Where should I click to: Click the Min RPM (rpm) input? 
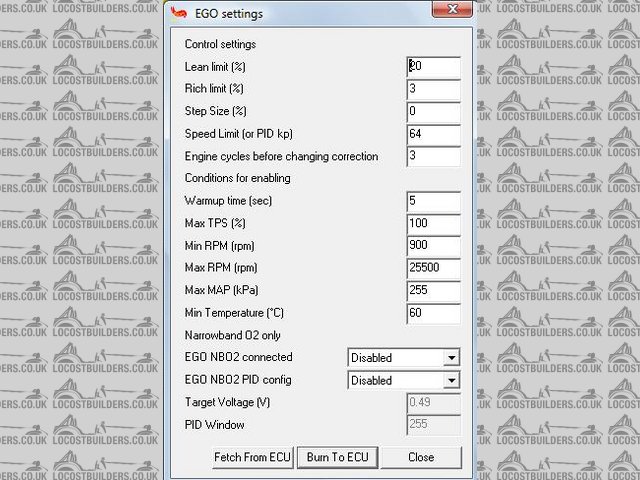[433, 246]
